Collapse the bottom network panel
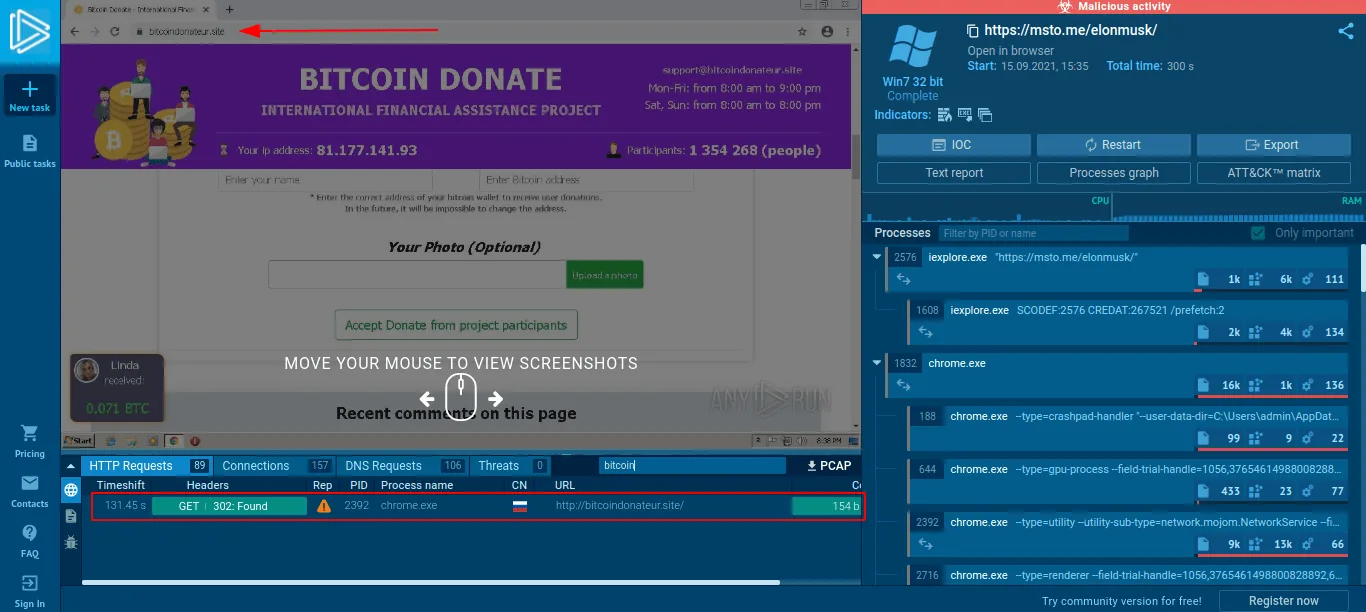This screenshot has height=612, width=1366. [71, 465]
